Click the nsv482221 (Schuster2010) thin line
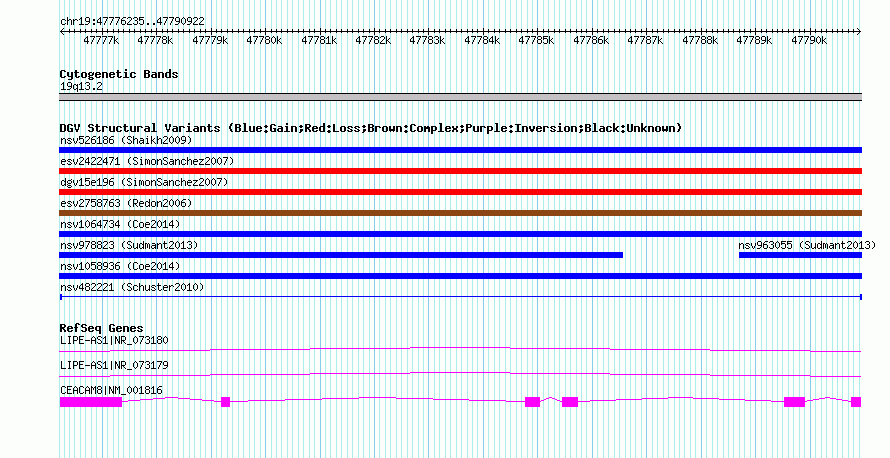 click(460, 297)
